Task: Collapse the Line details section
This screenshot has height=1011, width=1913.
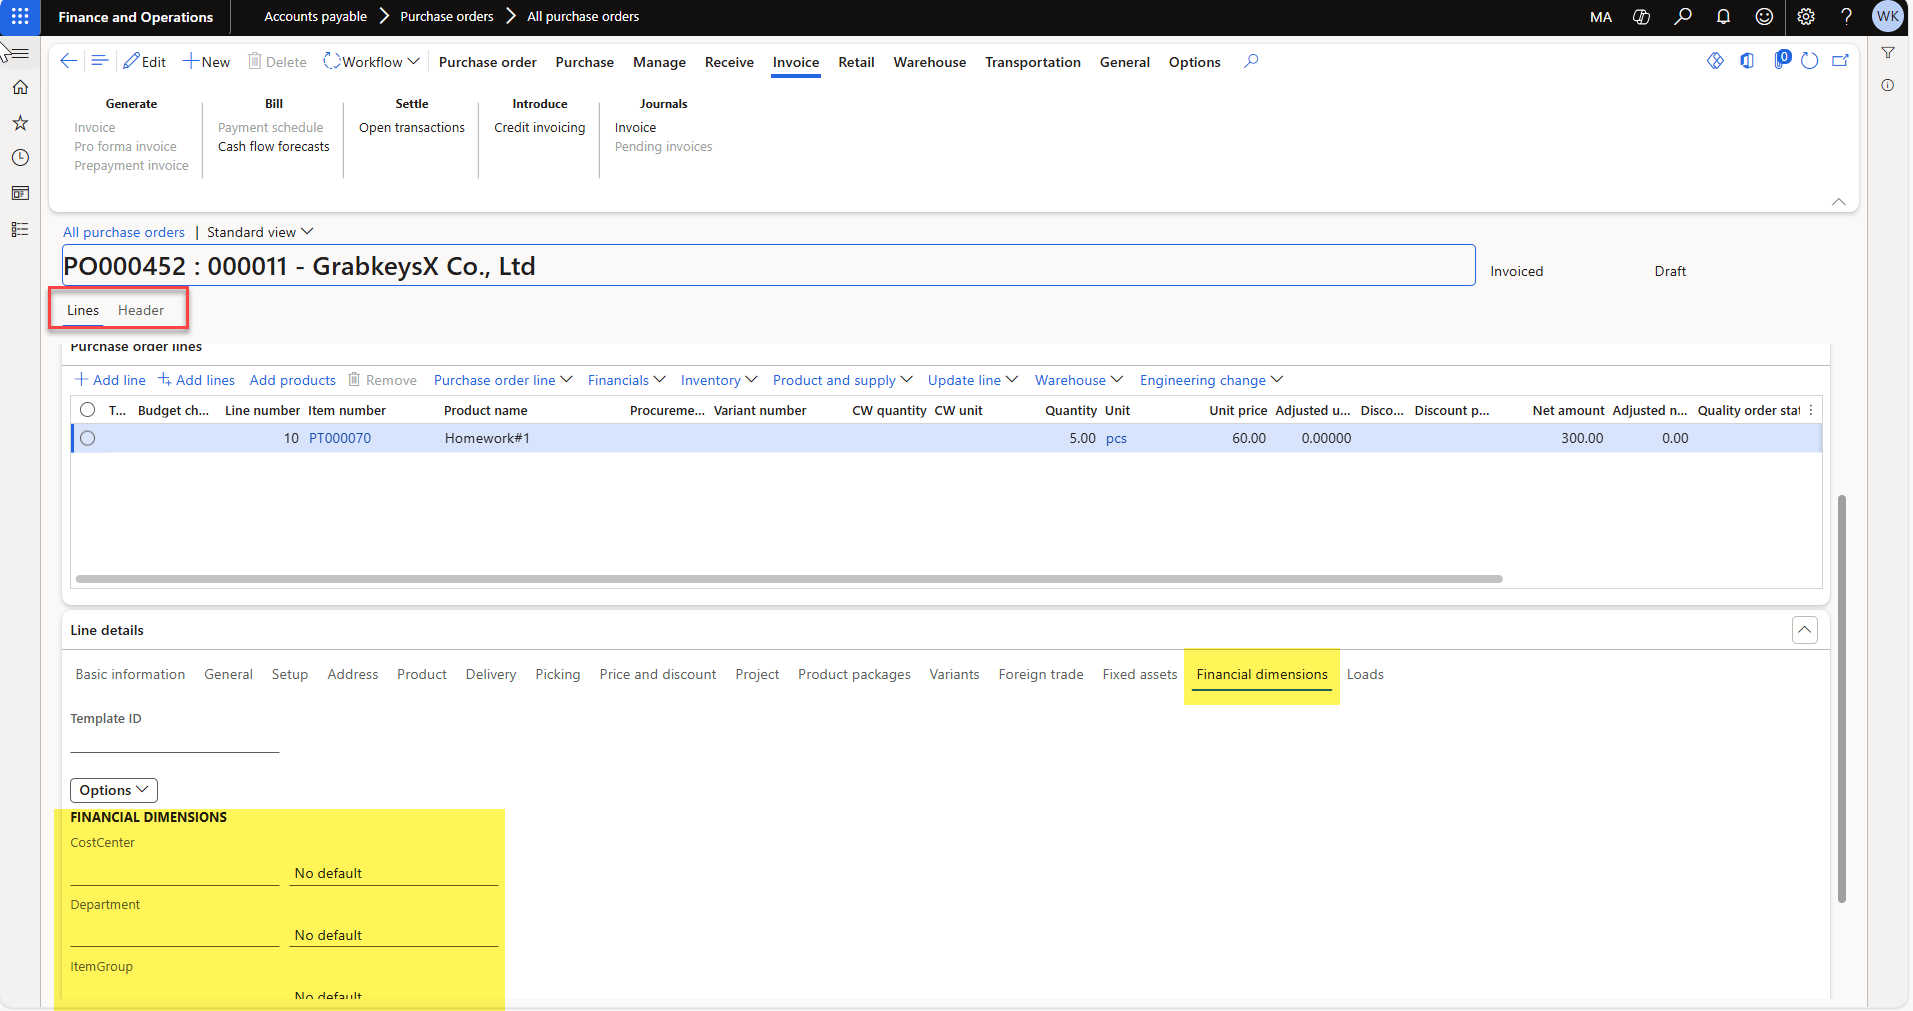Action: [1805, 630]
